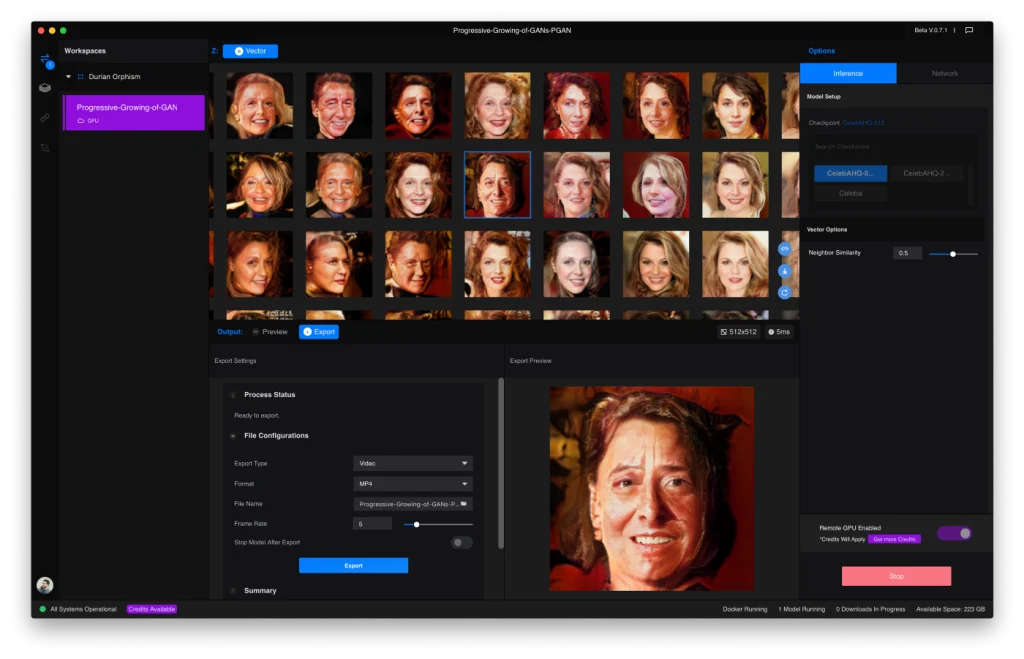
Task: Toggle the Remote GPU Enabled switch
Action: [x=954, y=533]
